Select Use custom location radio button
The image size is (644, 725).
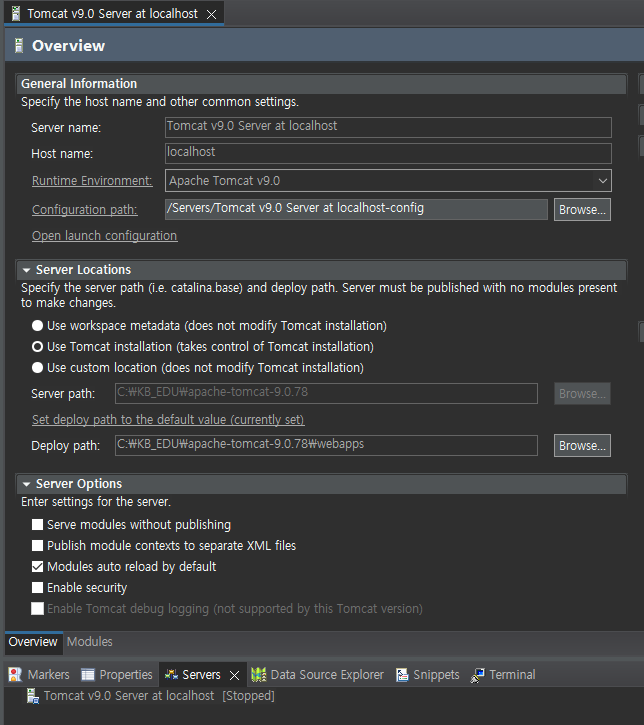coord(37,368)
